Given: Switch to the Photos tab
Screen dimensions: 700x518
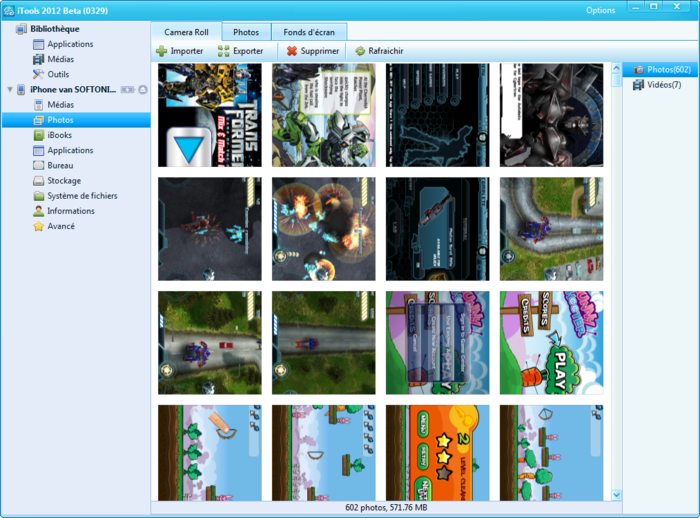Looking at the screenshot, I should 246,32.
